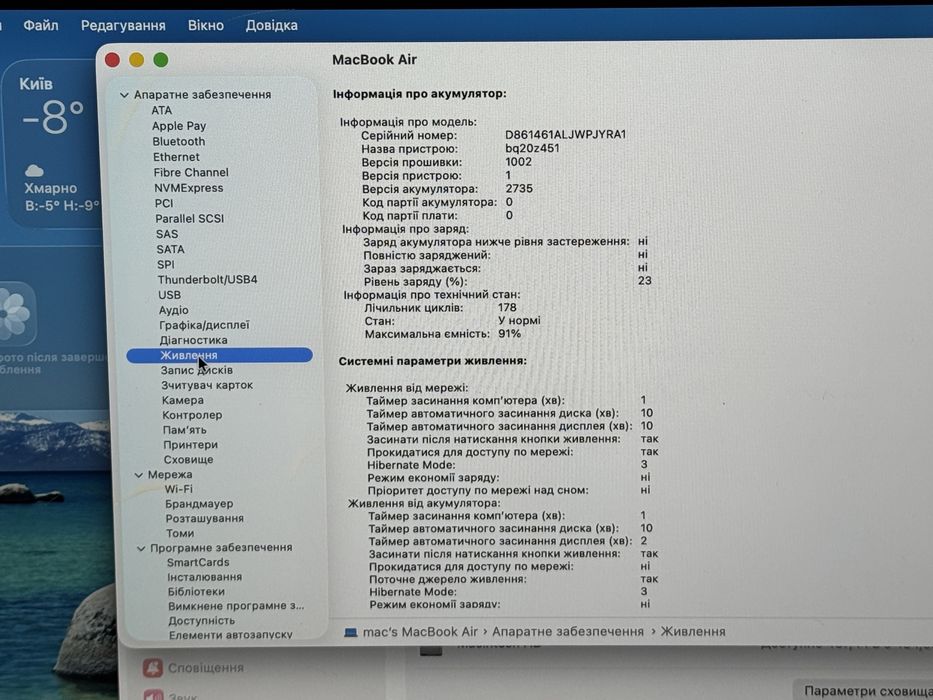Screen dimensions: 933x700
Task: Select PCI in the sidebar
Action: tap(164, 204)
